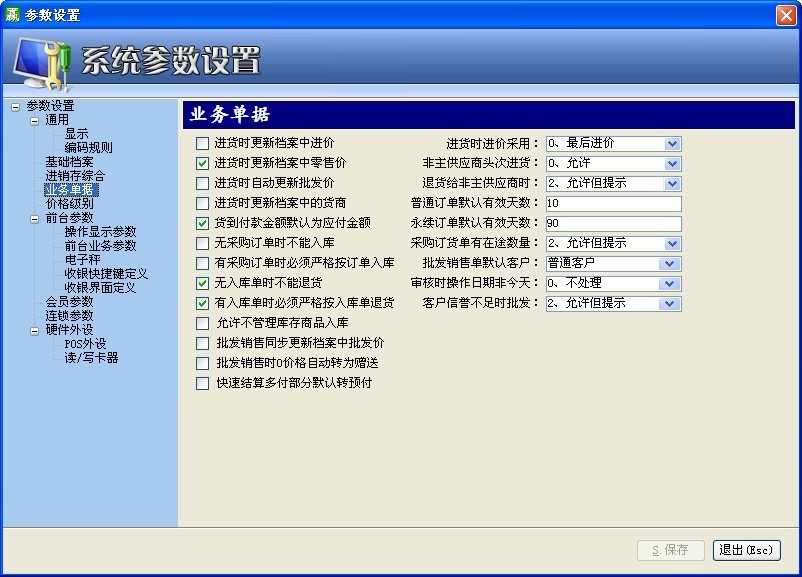Screen dimensions: 802x577
Task: Select 连锁参数 in the tree
Action: click(x=70, y=316)
